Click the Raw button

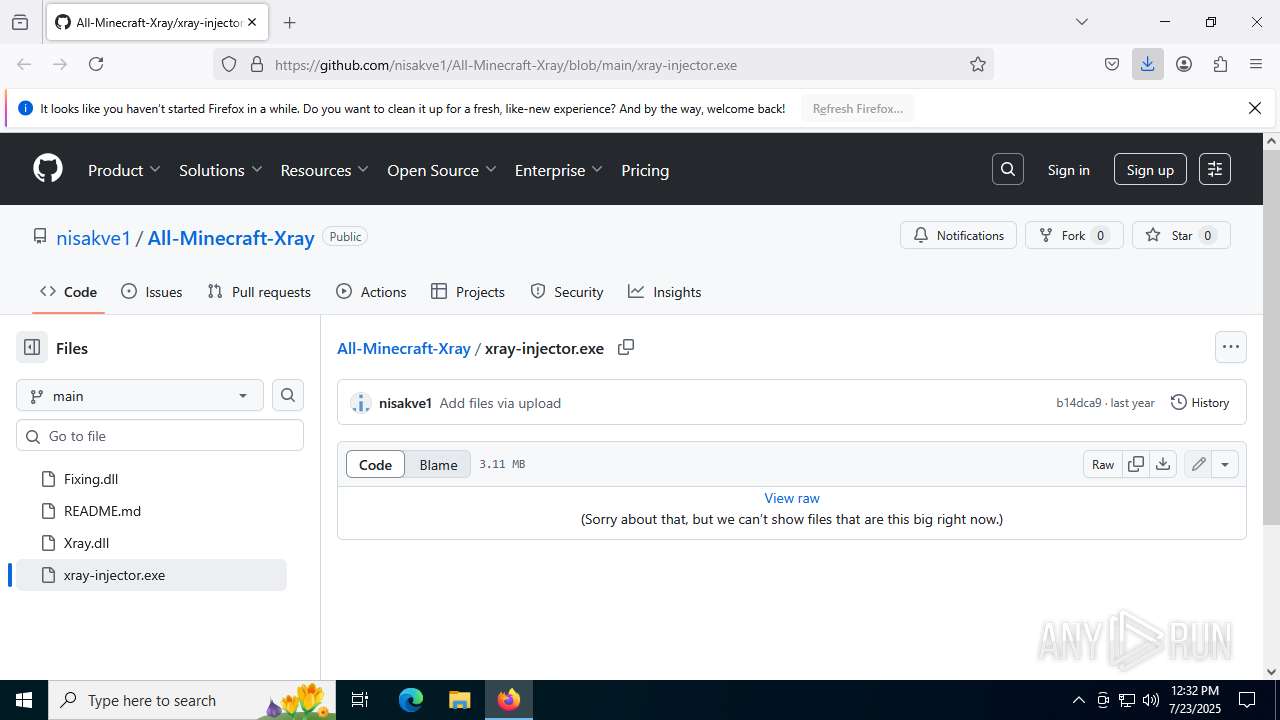coord(1103,464)
